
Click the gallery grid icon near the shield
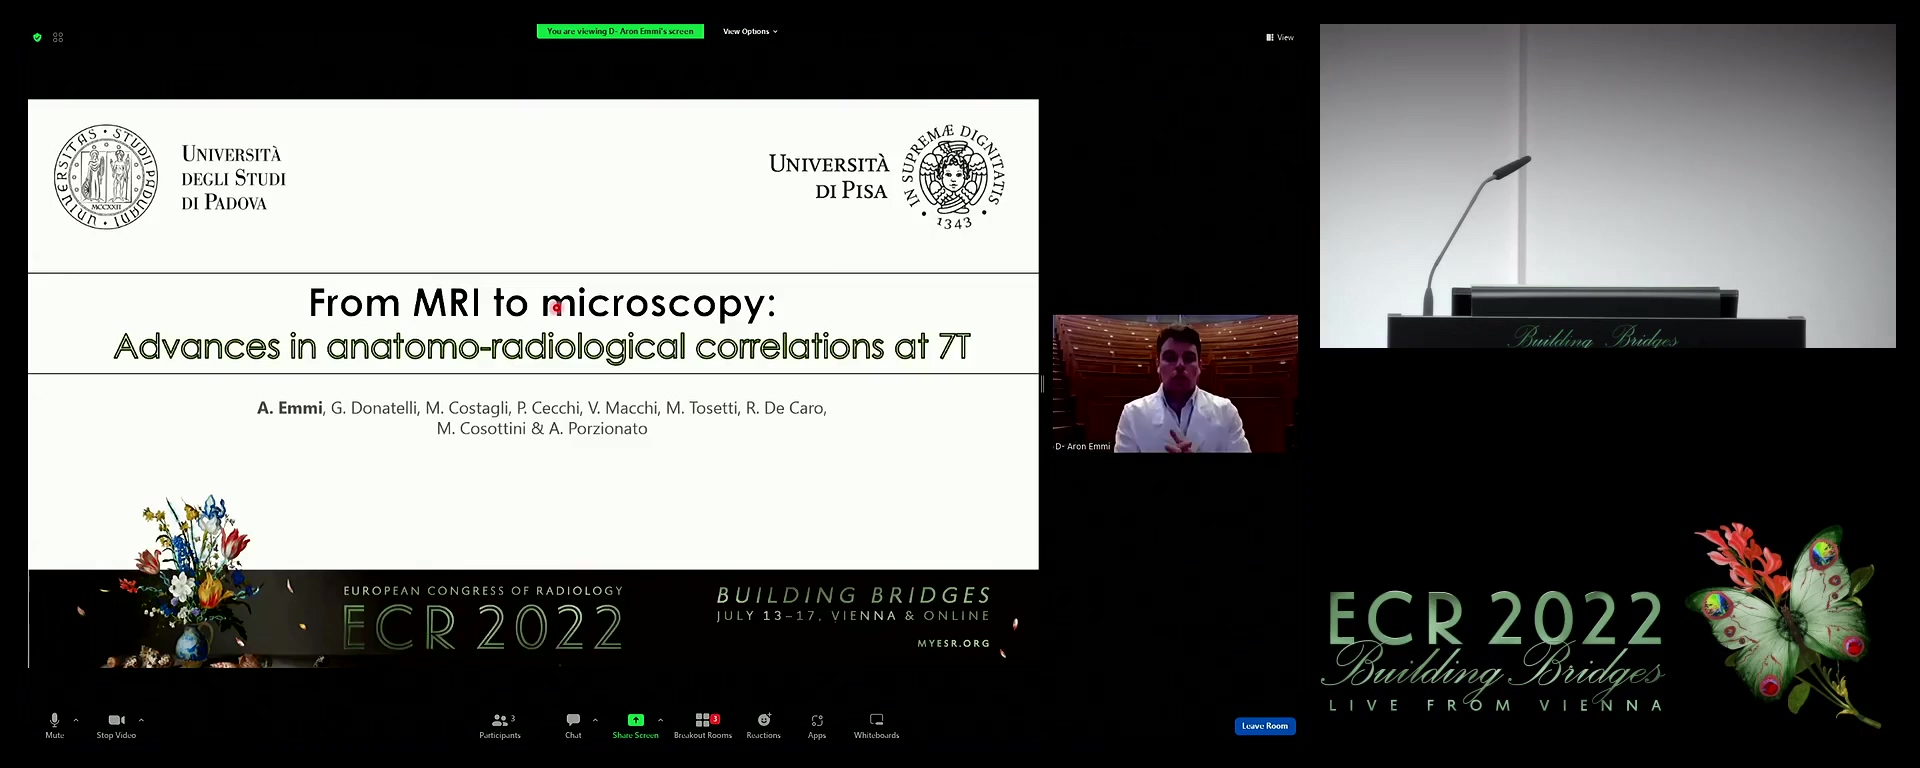coord(58,37)
